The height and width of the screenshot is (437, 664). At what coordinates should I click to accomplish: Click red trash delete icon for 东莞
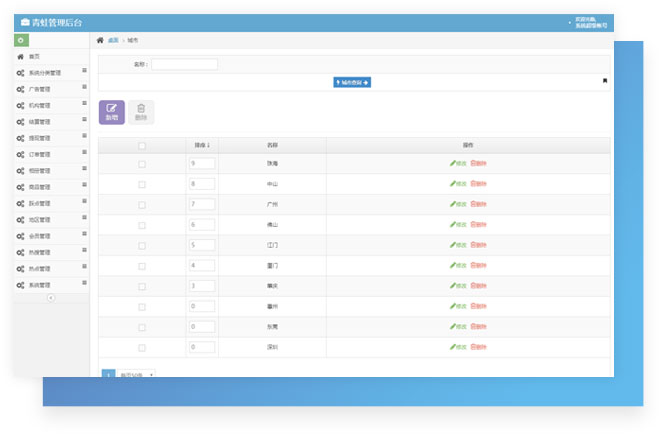(x=473, y=326)
